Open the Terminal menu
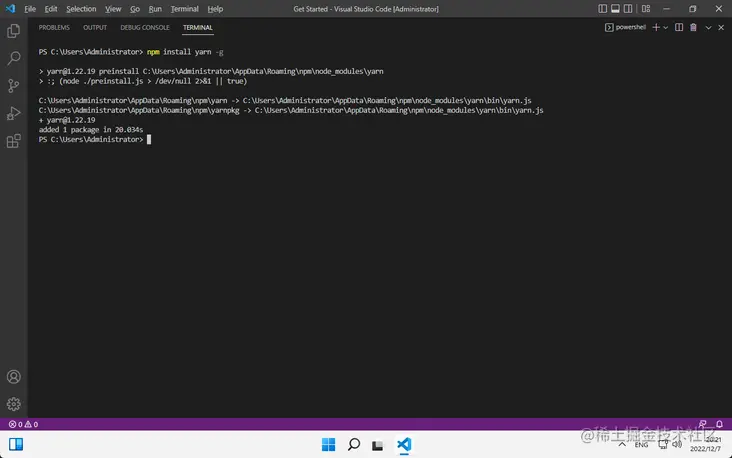 point(184,9)
